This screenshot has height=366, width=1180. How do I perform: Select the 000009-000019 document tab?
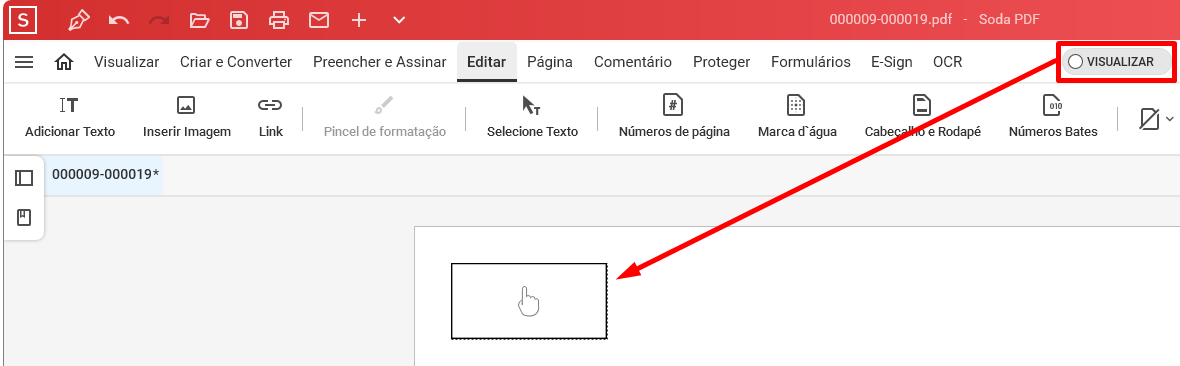click(105, 175)
